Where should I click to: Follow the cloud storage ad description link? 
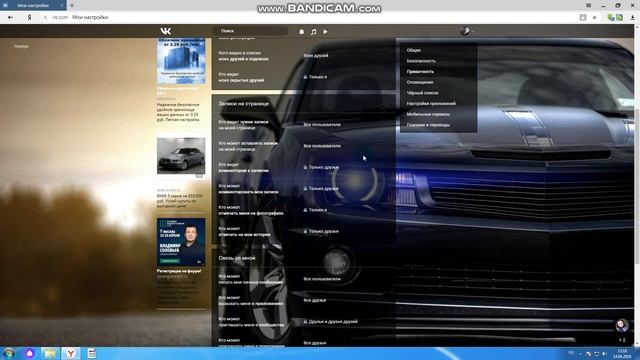[178, 112]
